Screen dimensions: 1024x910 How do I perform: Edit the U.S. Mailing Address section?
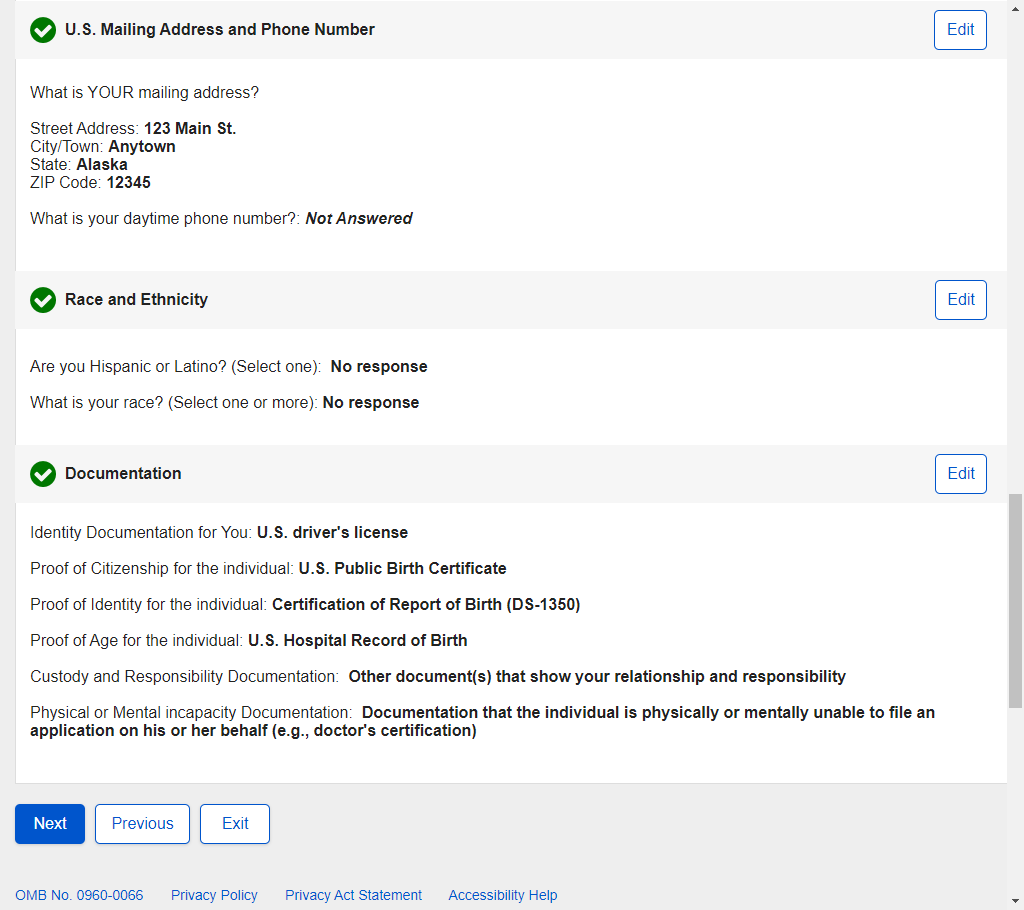[960, 30]
